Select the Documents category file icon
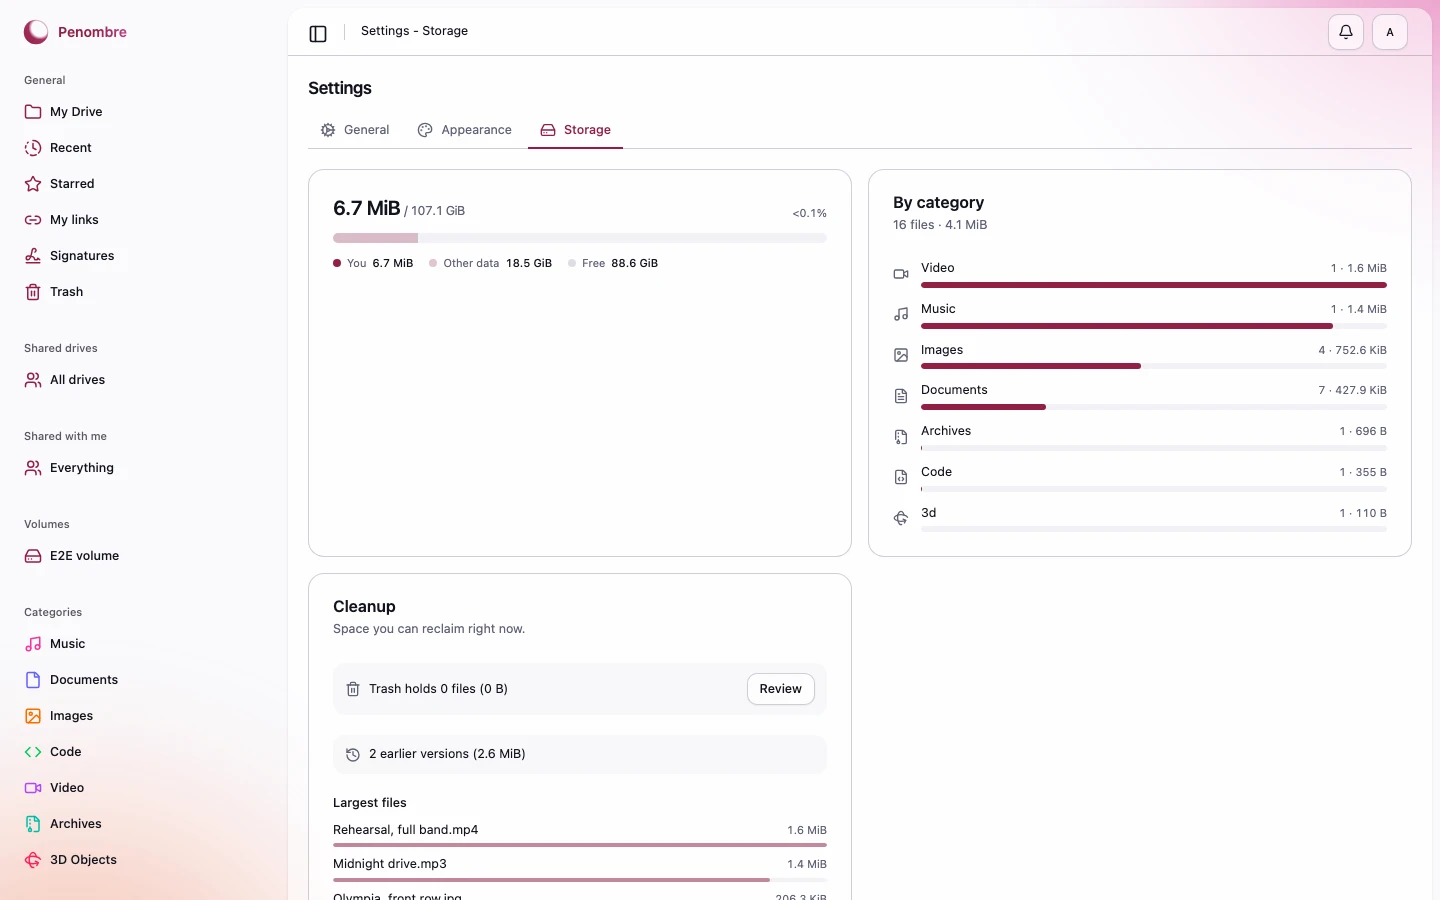The width and height of the screenshot is (1440, 900). pos(33,680)
